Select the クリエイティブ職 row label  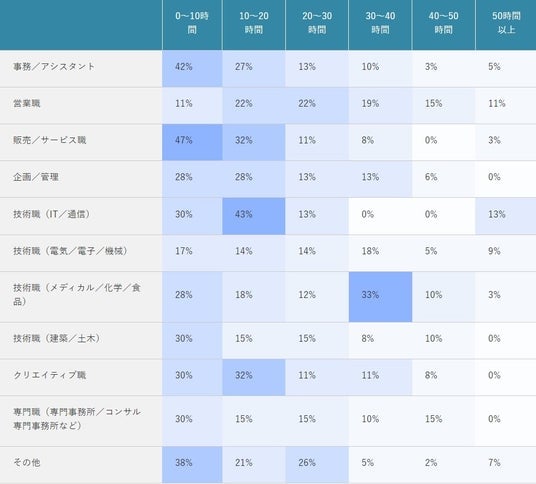tap(50, 375)
